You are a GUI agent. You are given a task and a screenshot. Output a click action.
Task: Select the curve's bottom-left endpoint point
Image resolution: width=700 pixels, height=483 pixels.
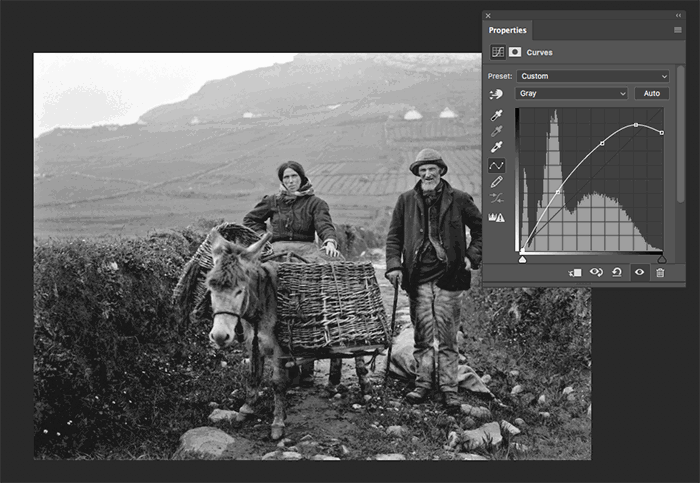522,250
